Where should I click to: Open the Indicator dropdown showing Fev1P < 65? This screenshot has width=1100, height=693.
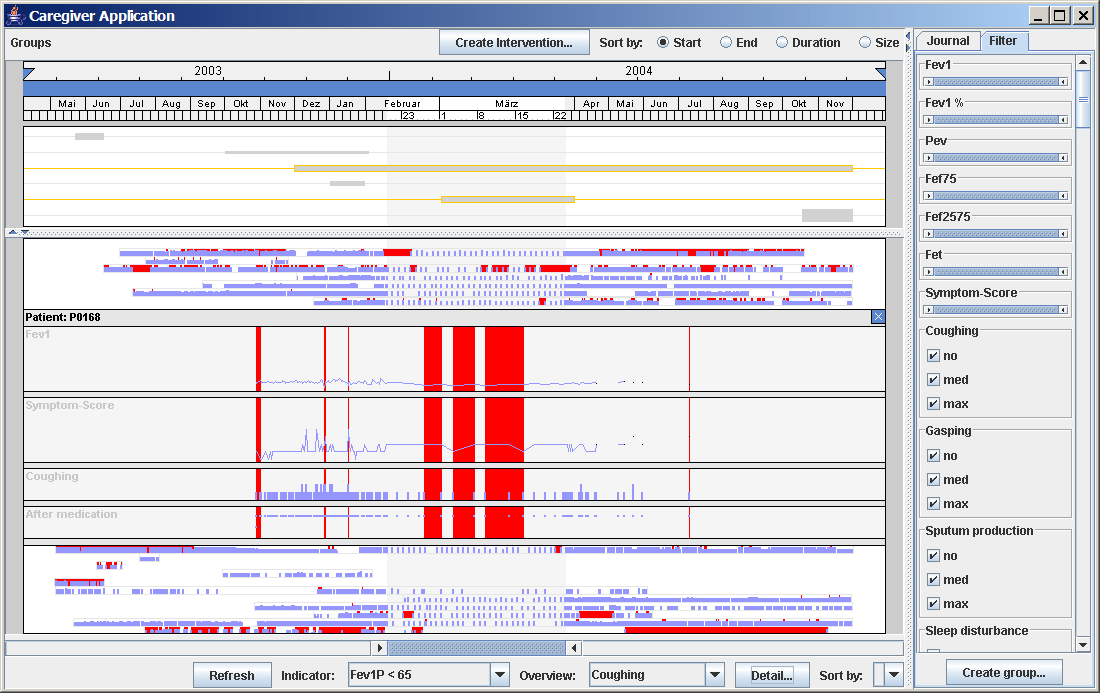tap(500, 675)
